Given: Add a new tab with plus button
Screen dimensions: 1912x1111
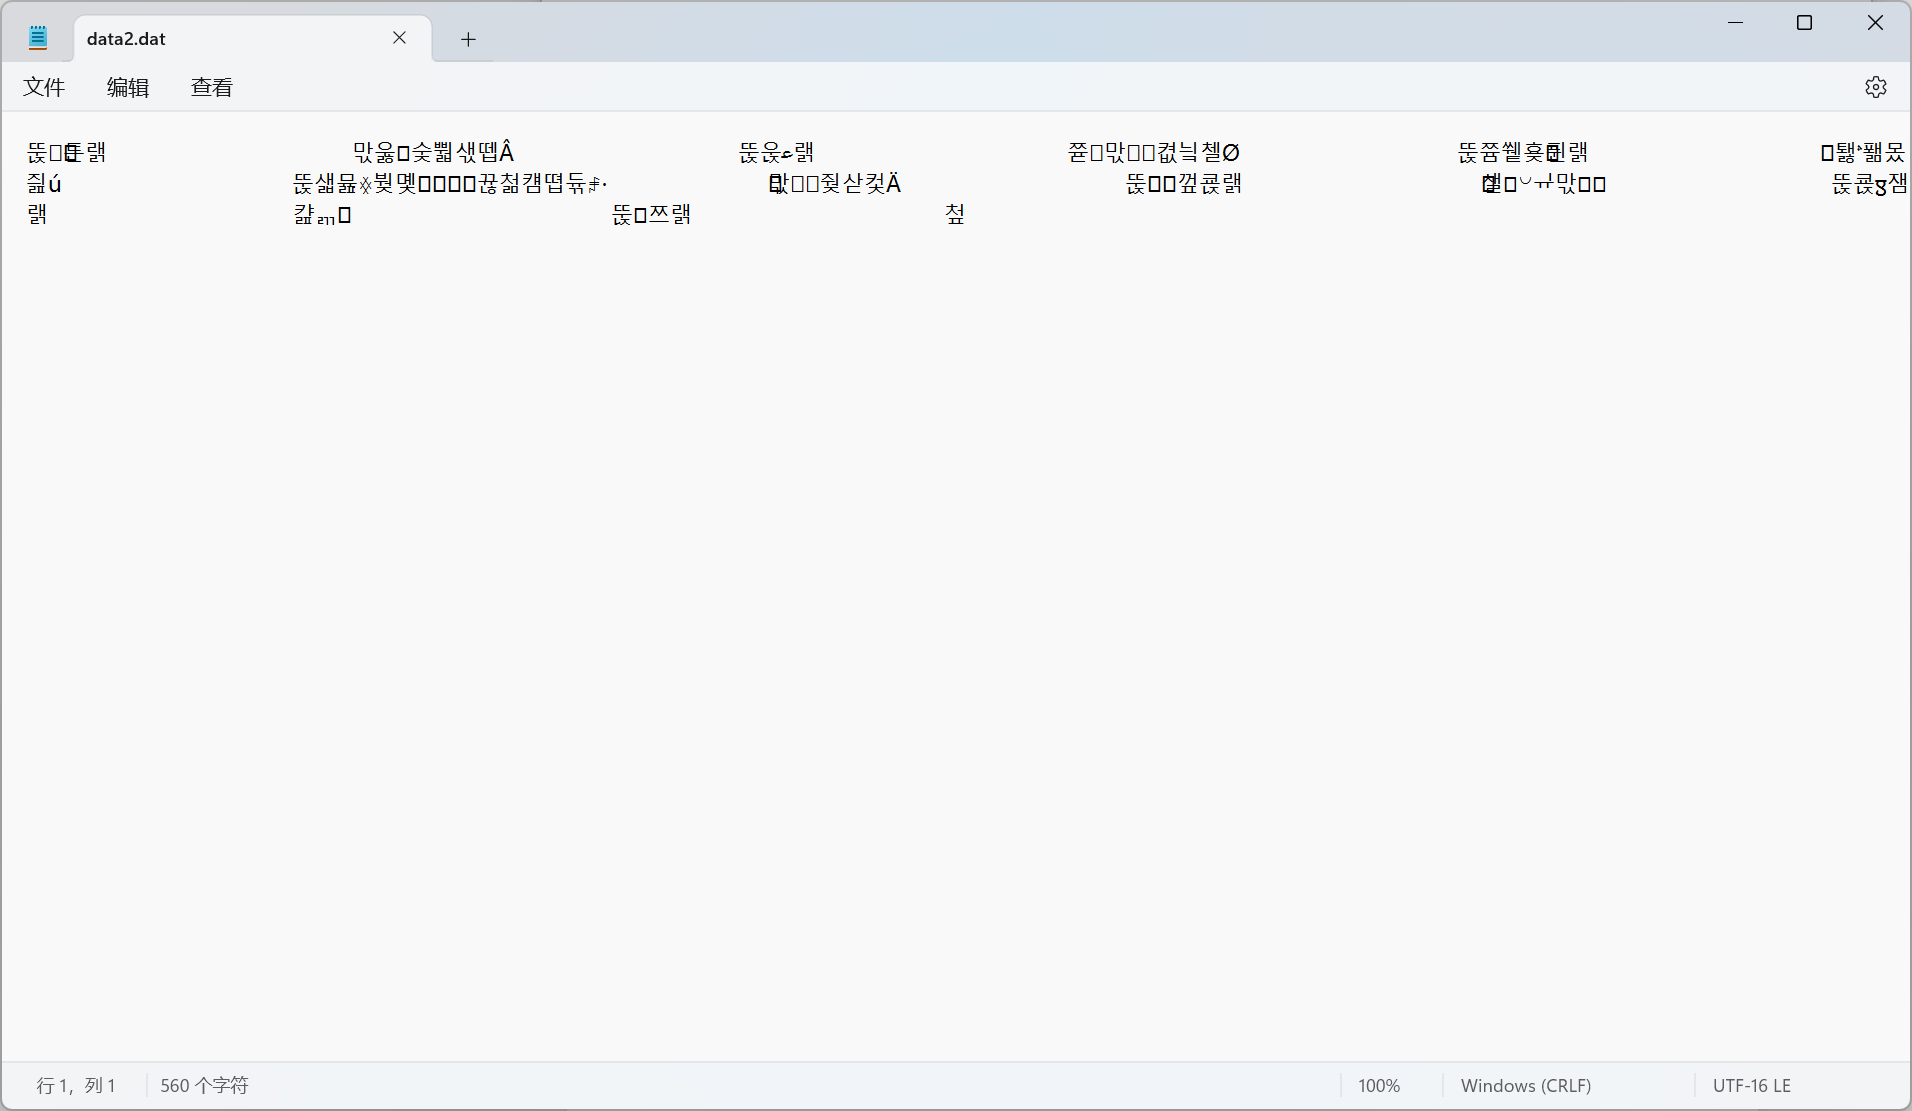Looking at the screenshot, I should point(468,39).
